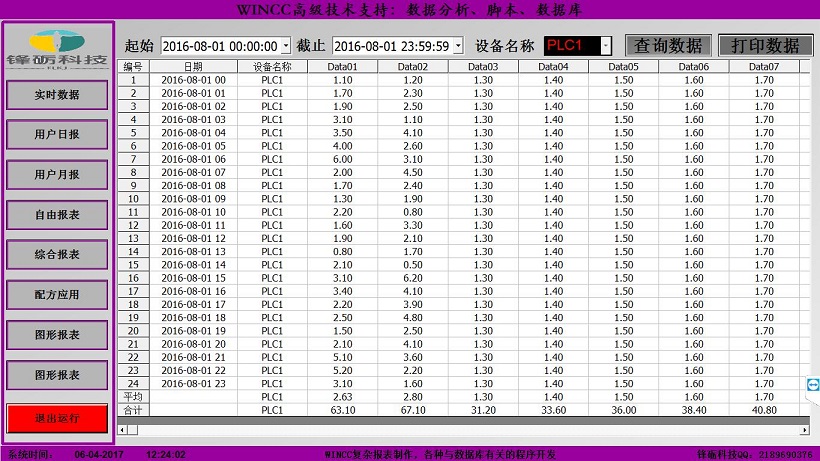Viewport: 820px width, 461px height.
Task: Open the 配方应用 page
Action: 57,295
